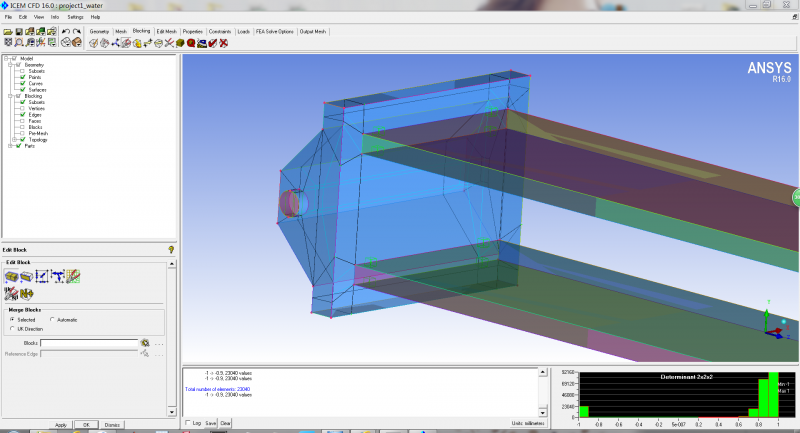
Task: Open the Settings menu
Action: point(75,17)
